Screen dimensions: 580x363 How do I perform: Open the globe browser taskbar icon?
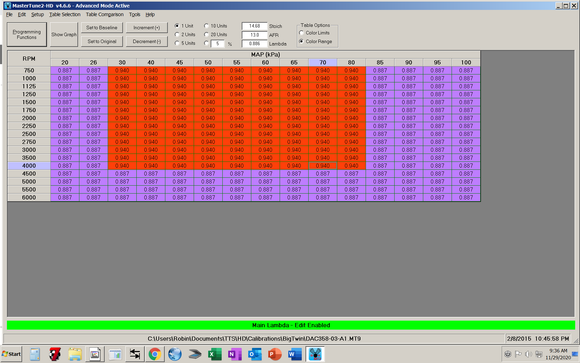click(175, 354)
